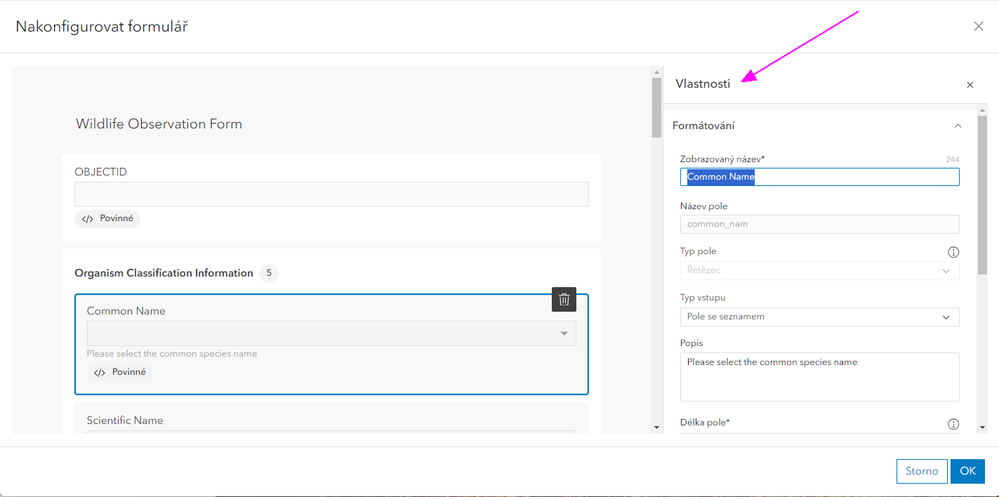999x497 pixels.
Task: Click the Povinné code badge under OBJECTID
Action: 107,218
